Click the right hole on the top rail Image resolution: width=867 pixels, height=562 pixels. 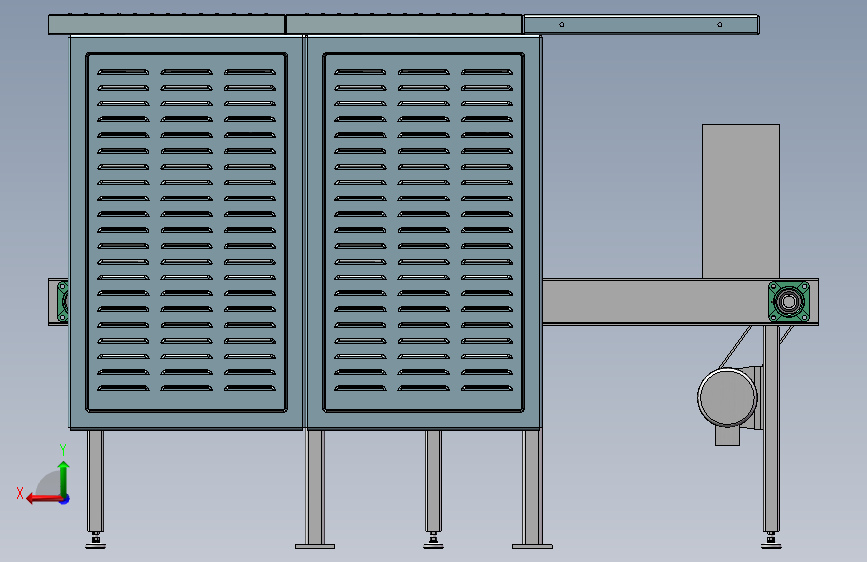pyautogui.click(x=719, y=24)
